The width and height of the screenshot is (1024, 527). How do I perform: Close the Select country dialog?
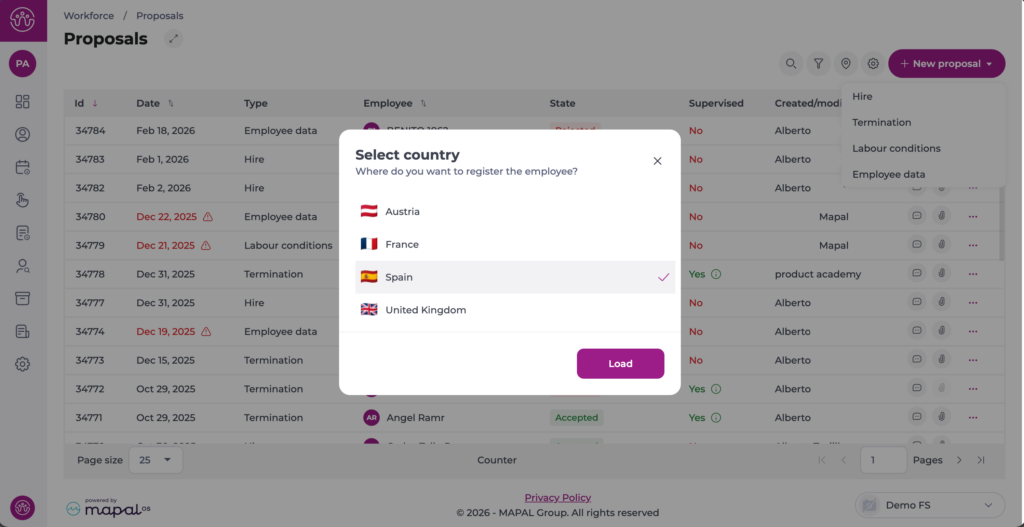point(657,161)
